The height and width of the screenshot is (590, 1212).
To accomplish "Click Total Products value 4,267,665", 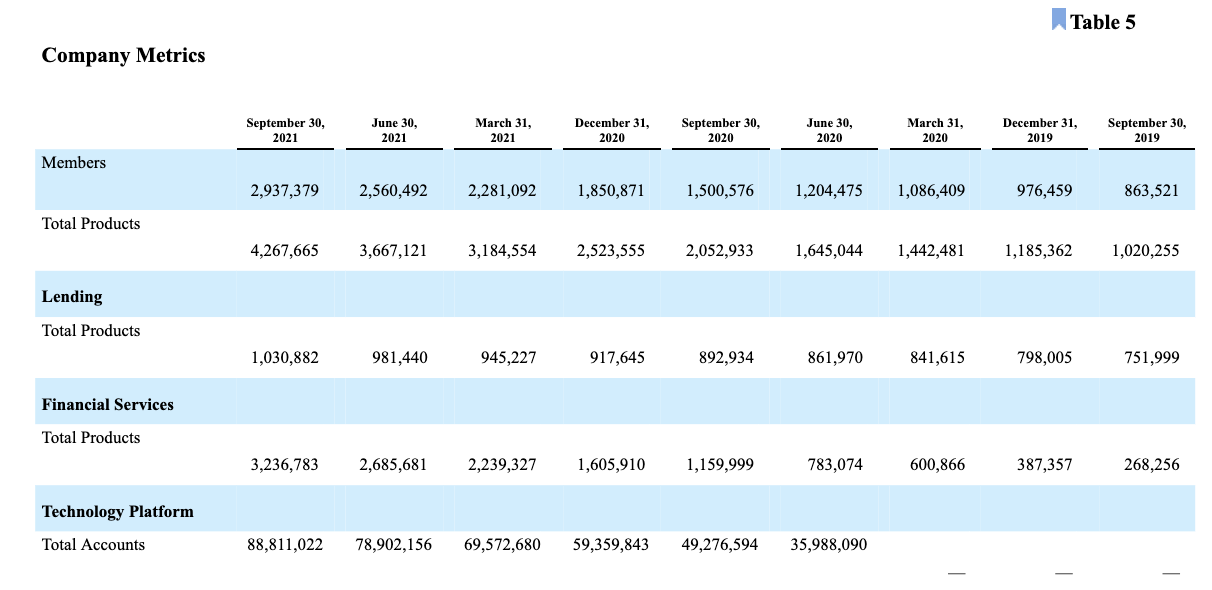I will pos(285,251).
